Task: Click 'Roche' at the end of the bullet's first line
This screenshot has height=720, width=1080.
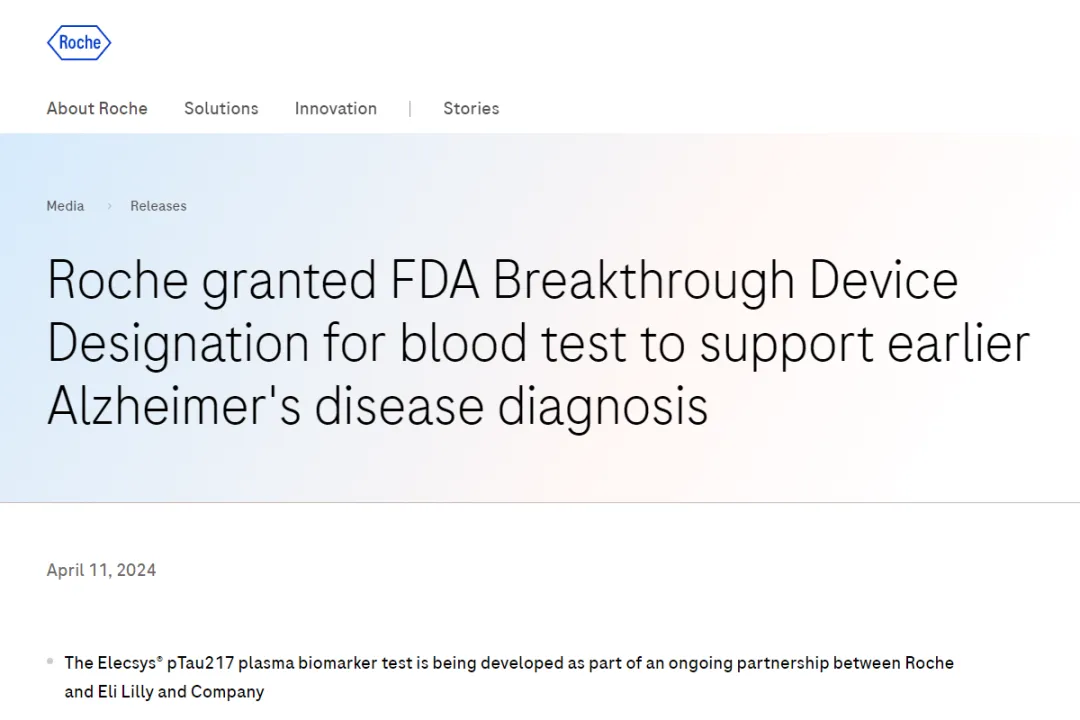Action: point(929,663)
